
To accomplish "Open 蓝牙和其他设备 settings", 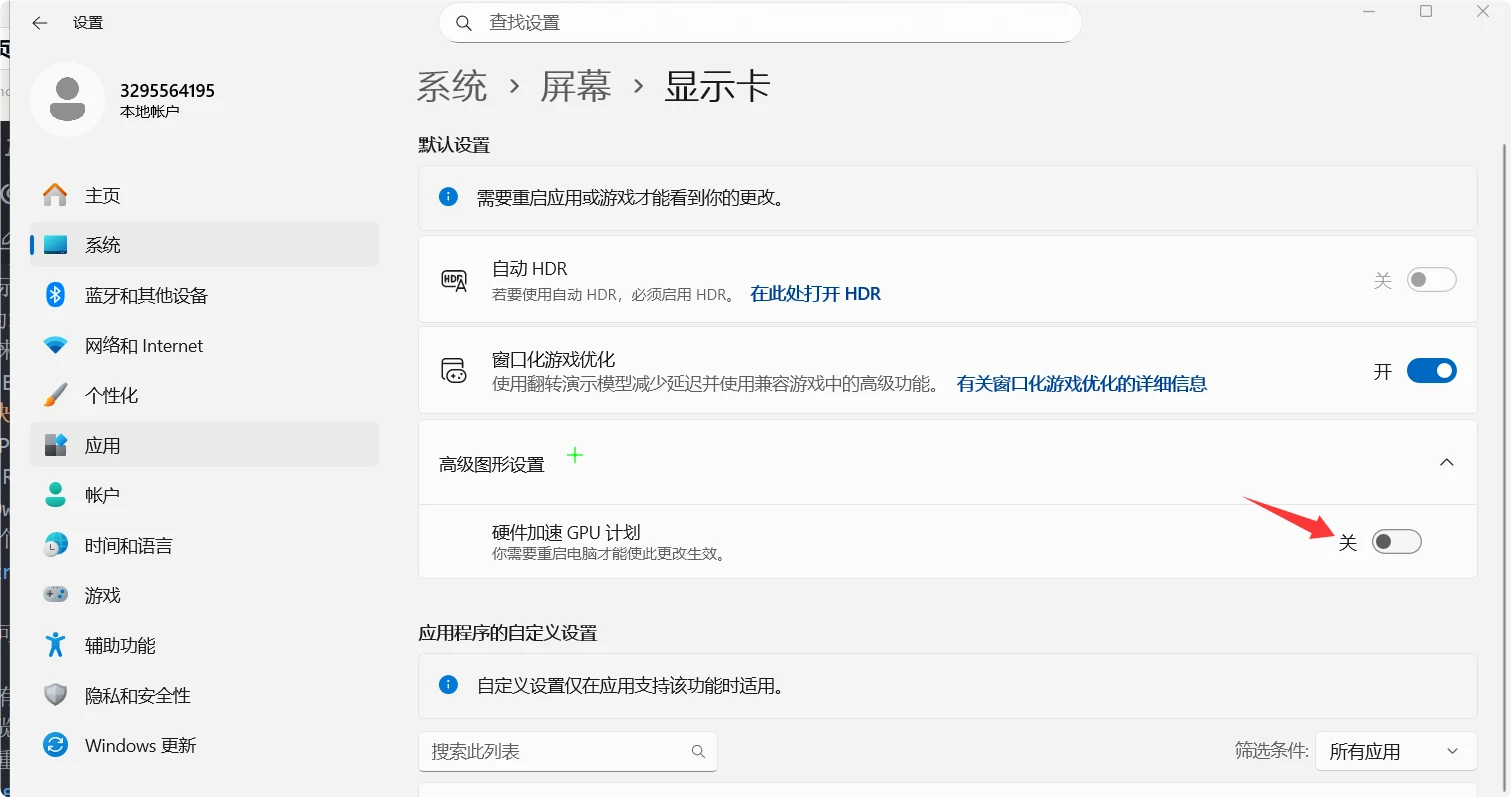I will [x=148, y=294].
